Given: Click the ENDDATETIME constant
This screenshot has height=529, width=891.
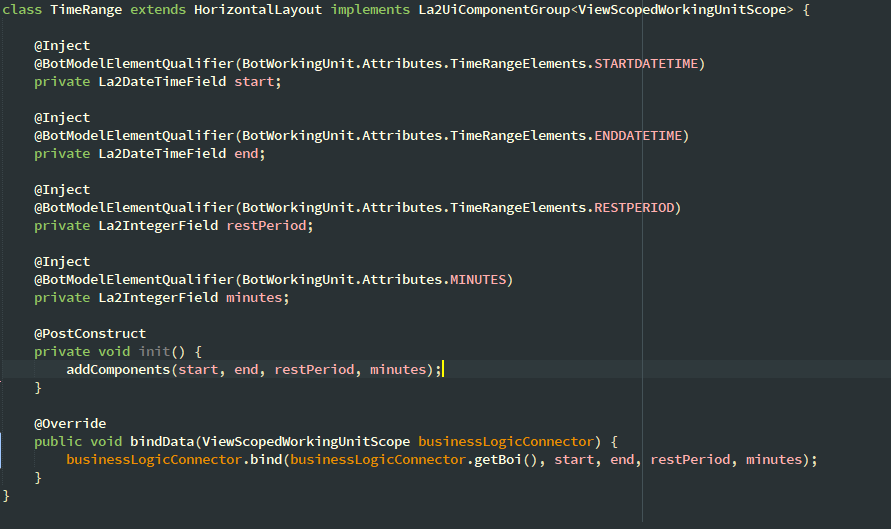Looking at the screenshot, I should (641, 136).
